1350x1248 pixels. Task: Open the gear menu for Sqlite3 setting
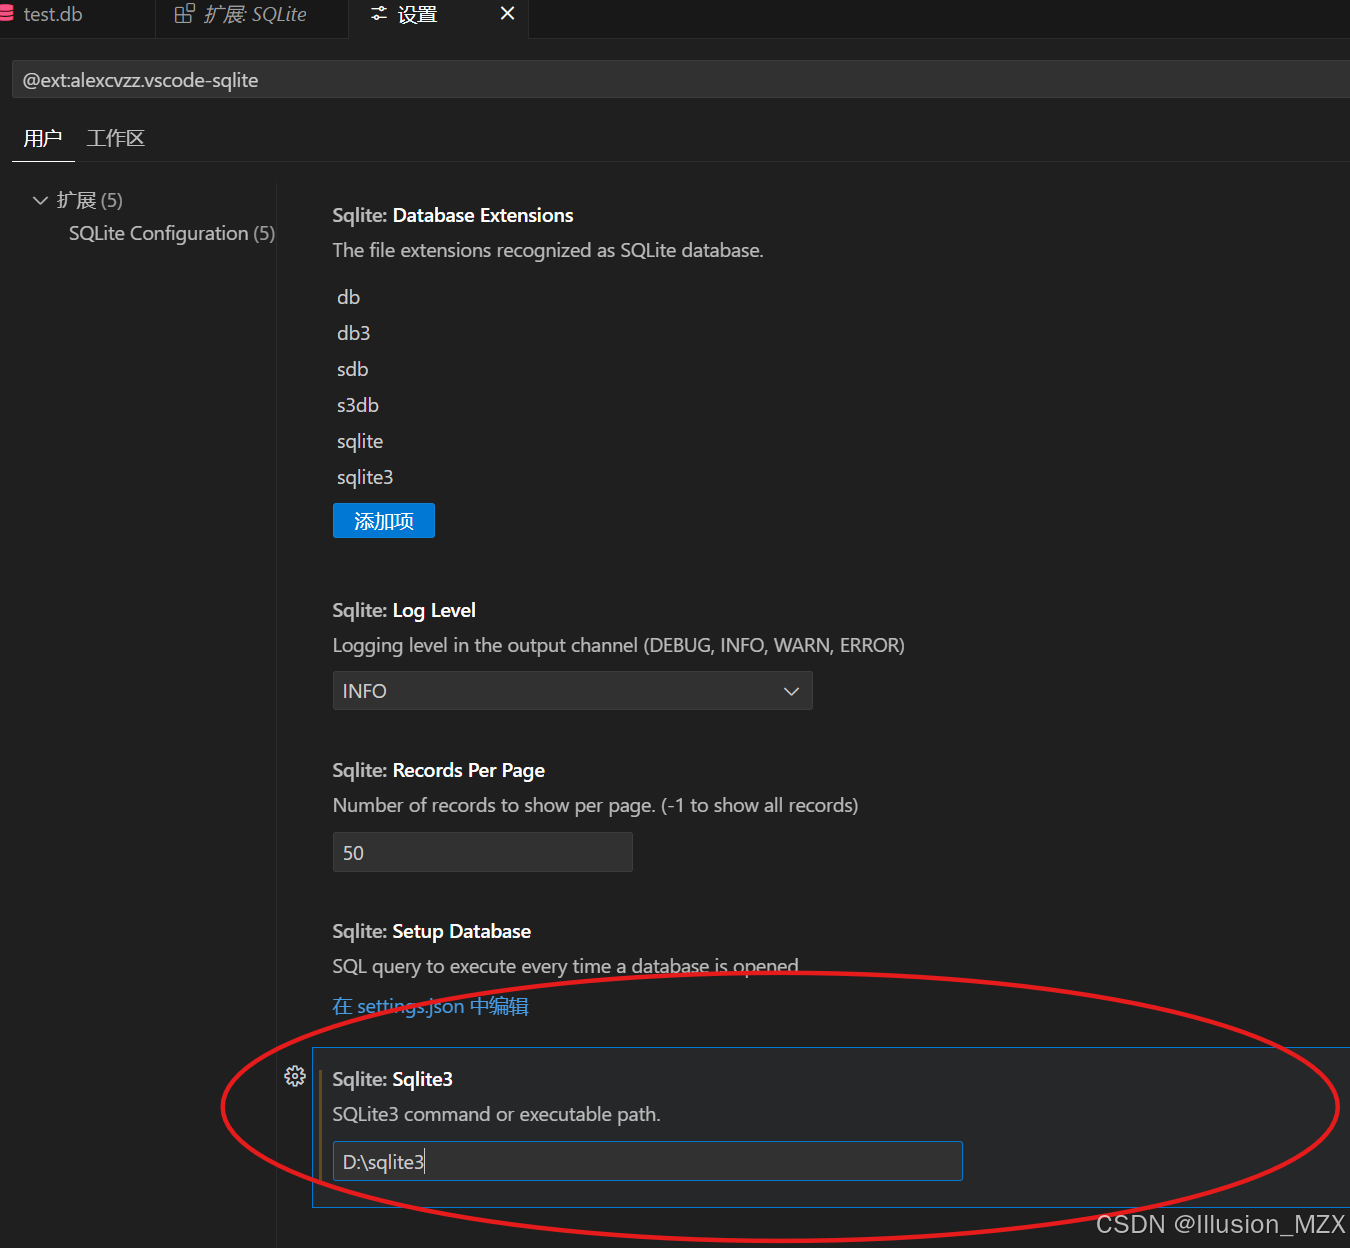tap(295, 1076)
